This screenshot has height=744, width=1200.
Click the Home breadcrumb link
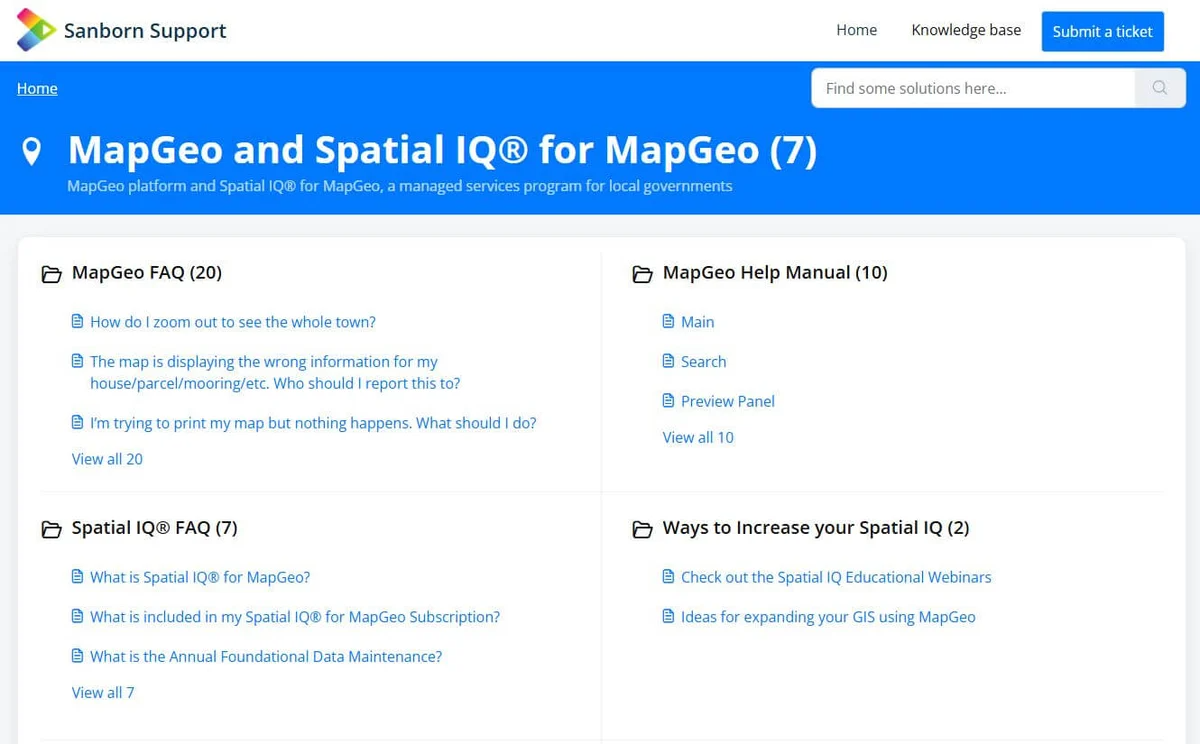(x=37, y=88)
